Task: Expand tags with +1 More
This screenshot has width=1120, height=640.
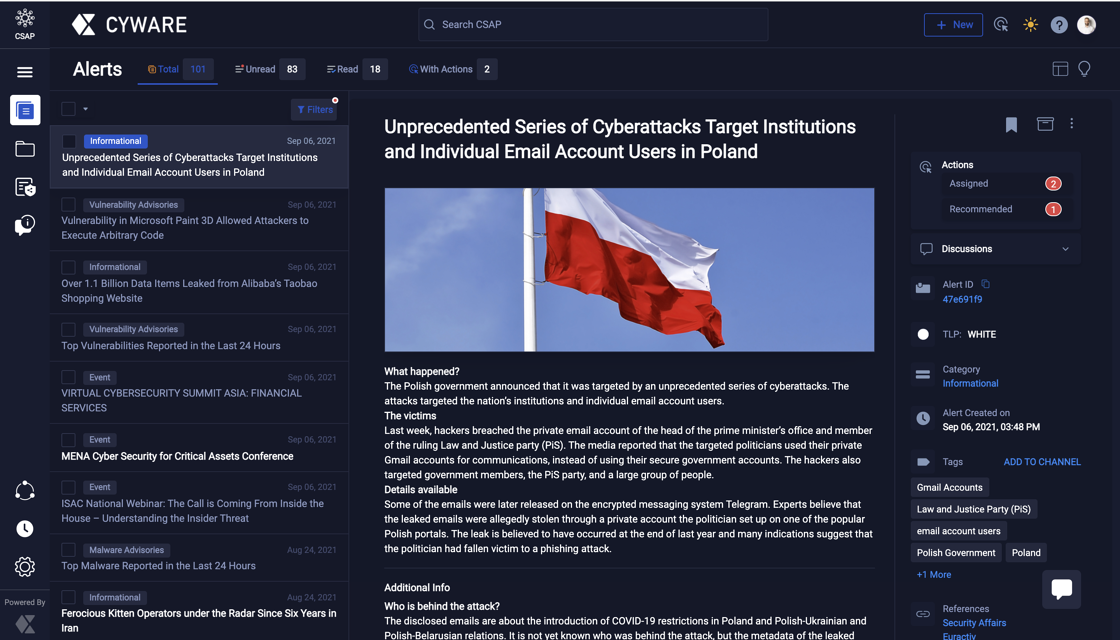Action: [933, 575]
